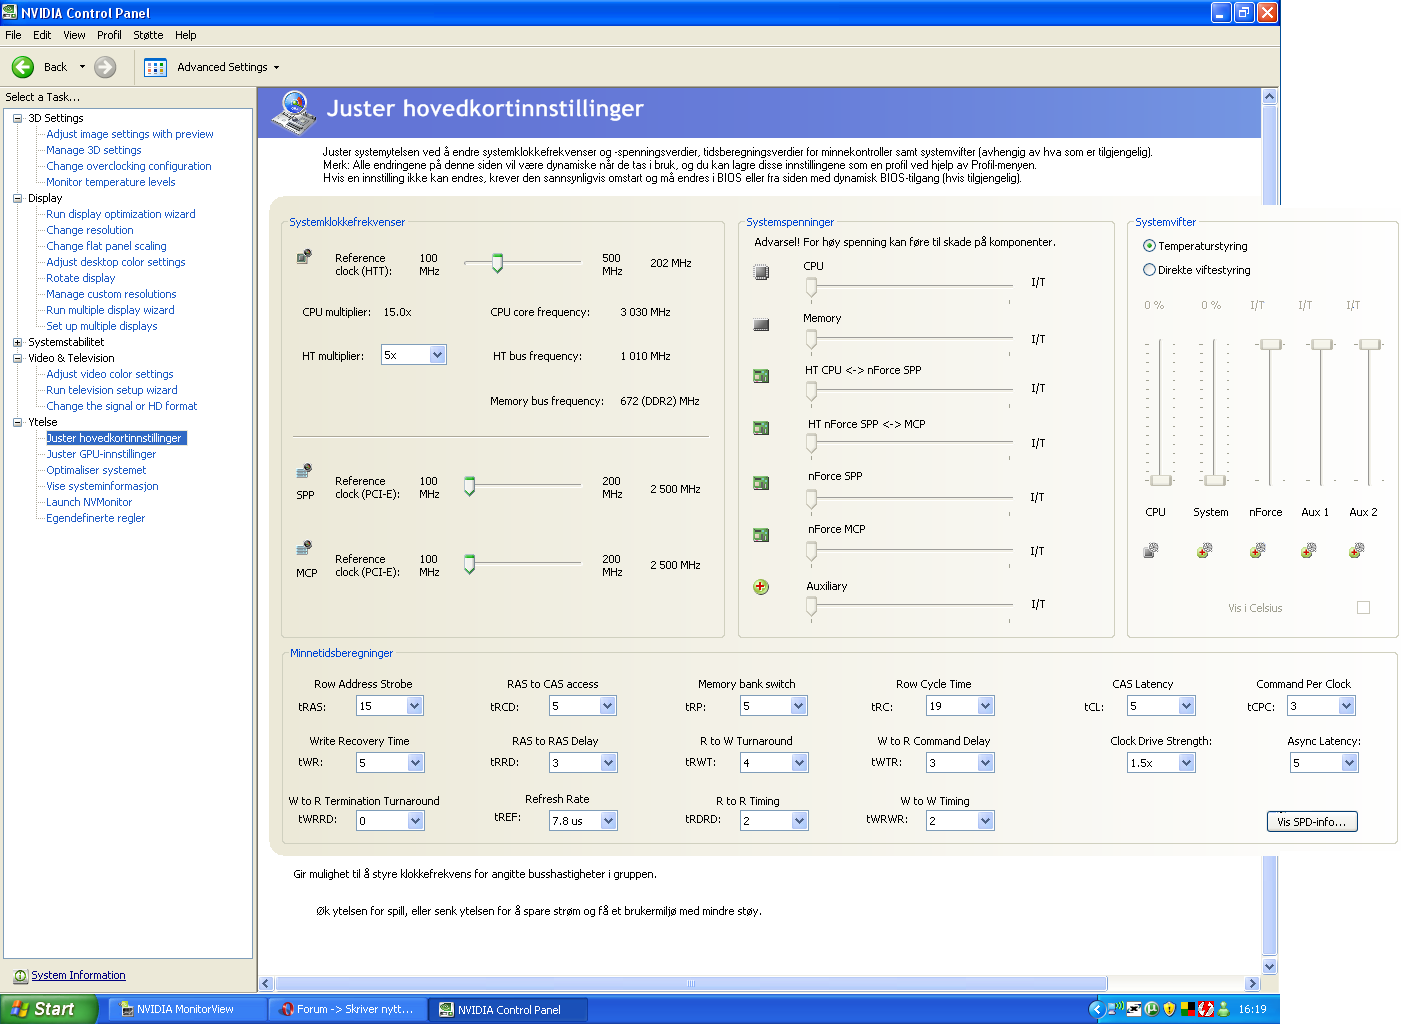
Task: Click the nForce SPP voltage icon
Action: 761,483
